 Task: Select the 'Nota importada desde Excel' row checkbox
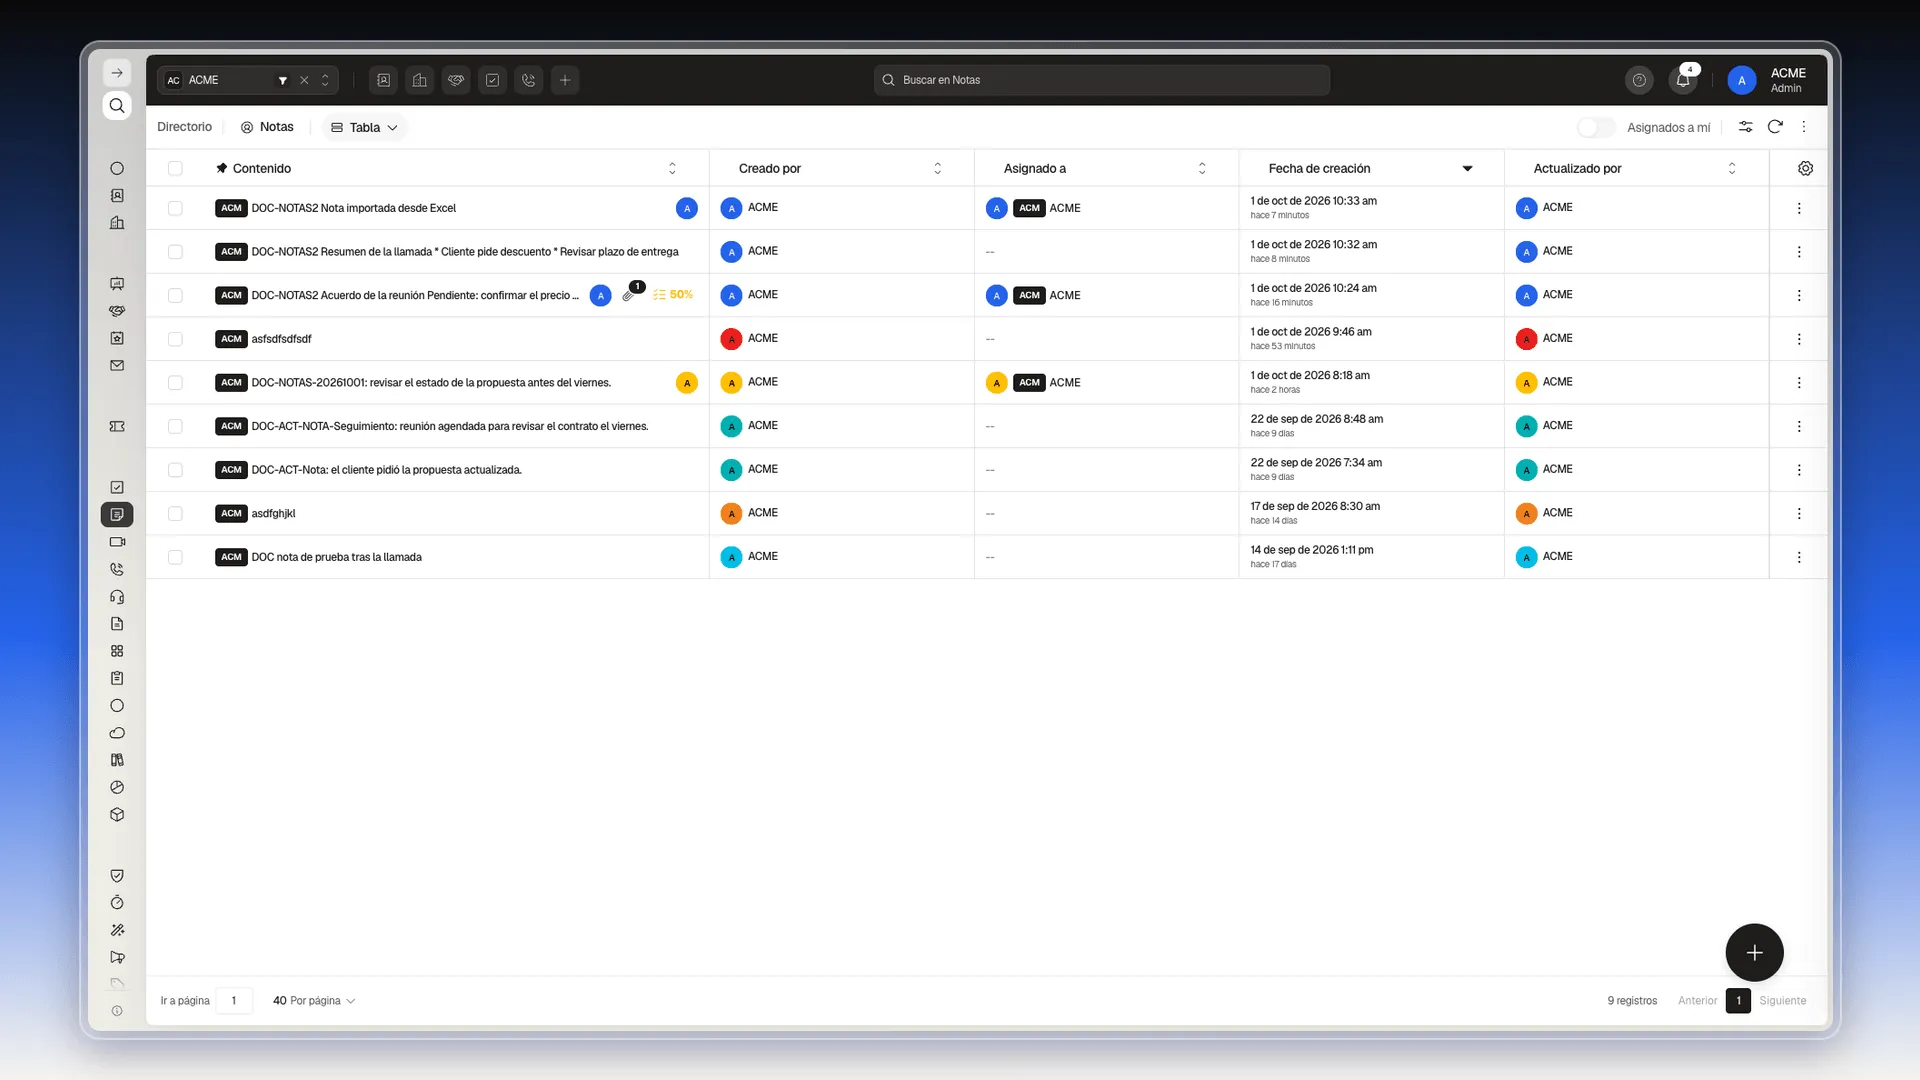coord(175,208)
